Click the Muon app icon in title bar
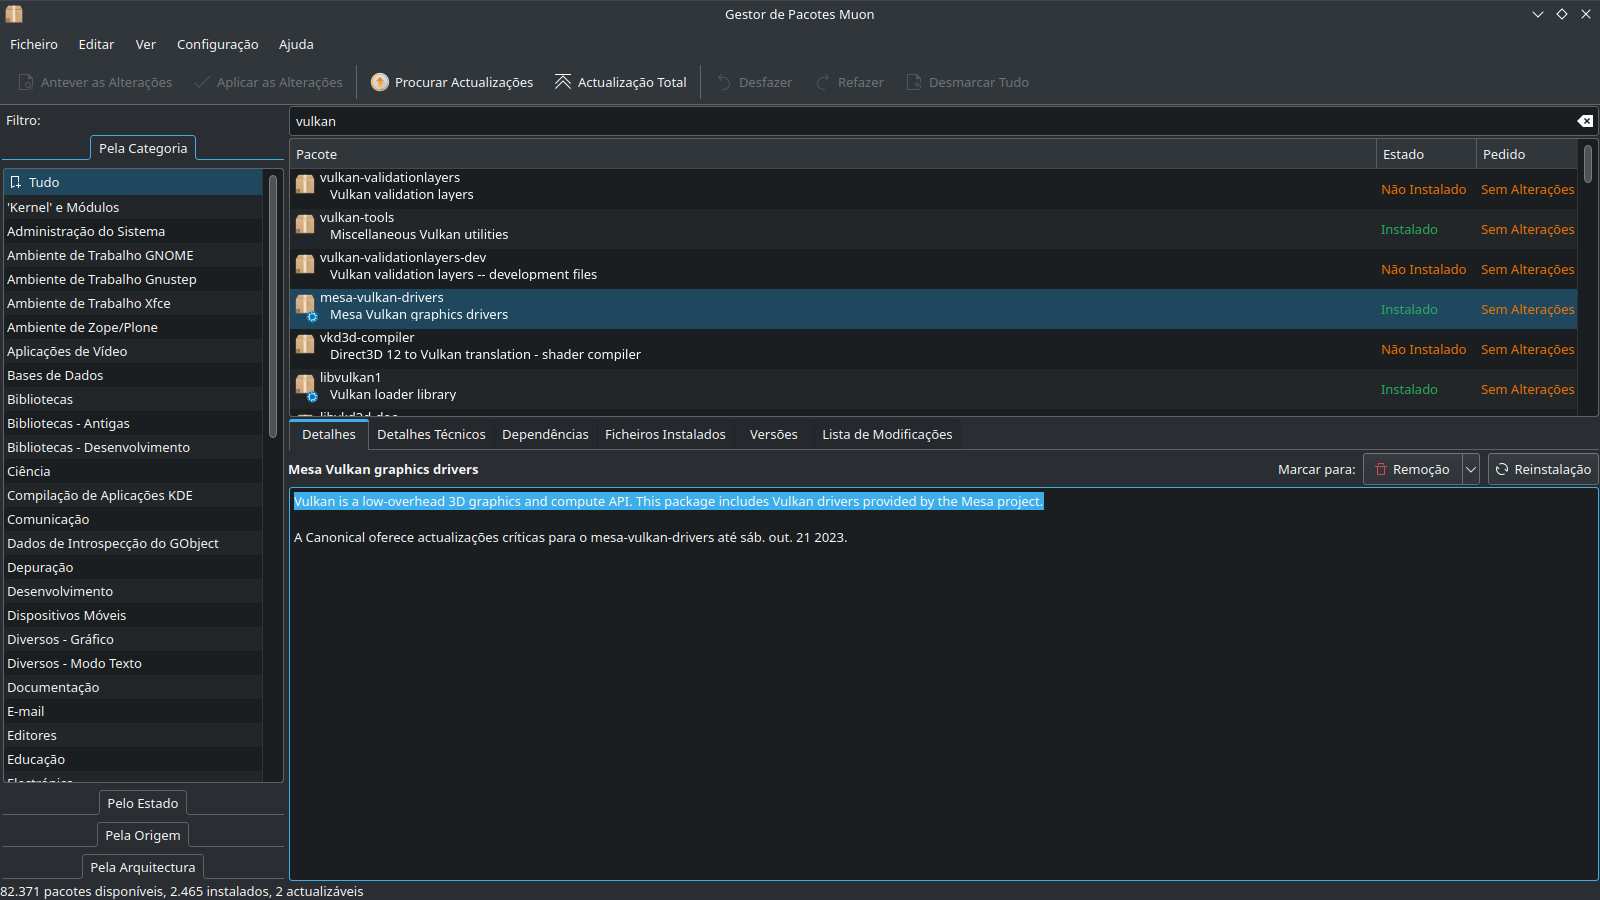This screenshot has width=1600, height=900. (14, 14)
